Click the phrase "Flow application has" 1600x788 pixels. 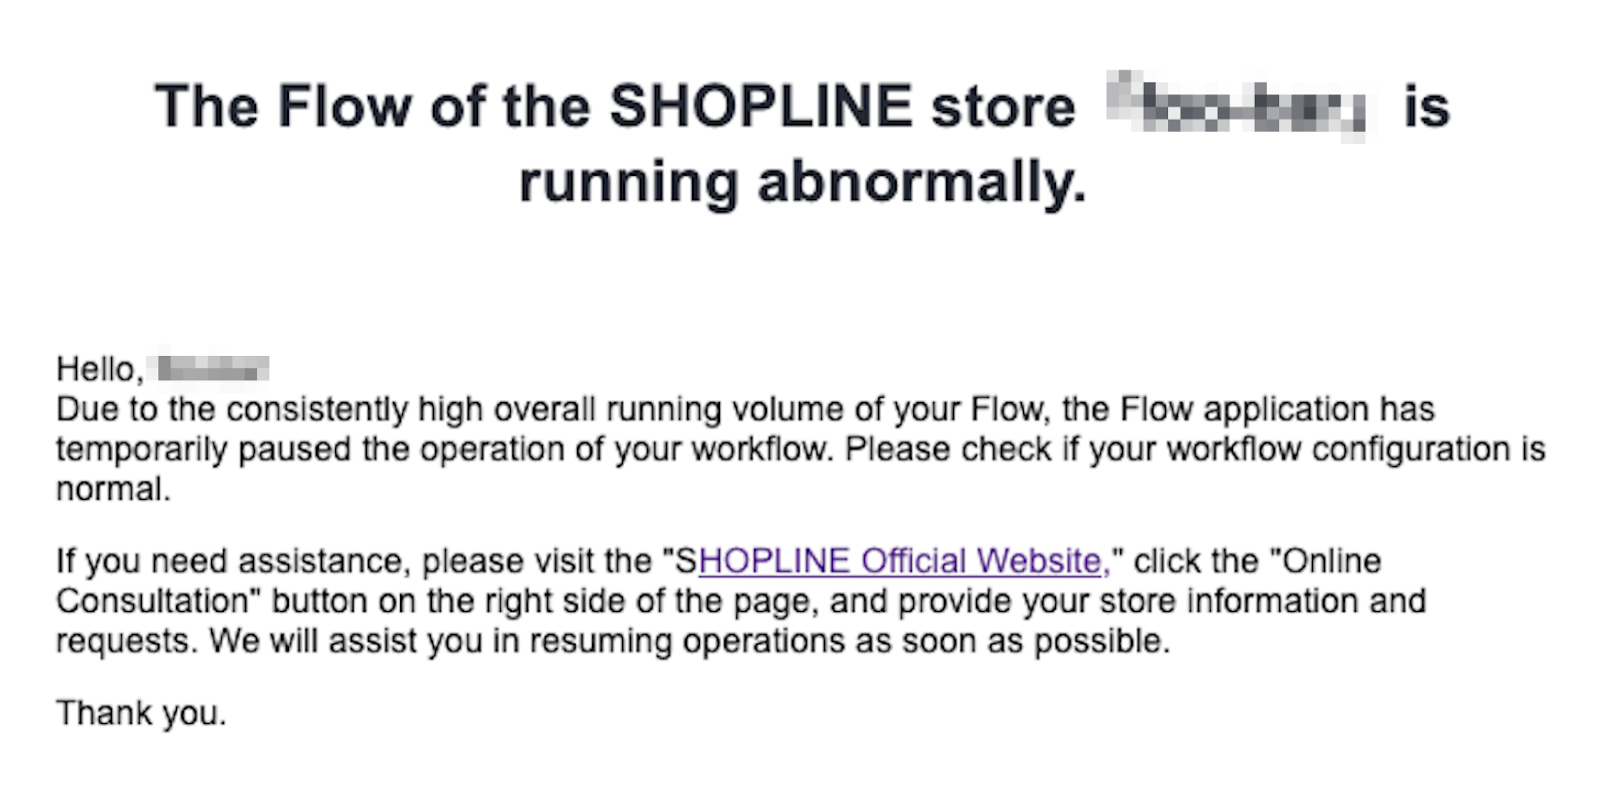pos(1277,409)
